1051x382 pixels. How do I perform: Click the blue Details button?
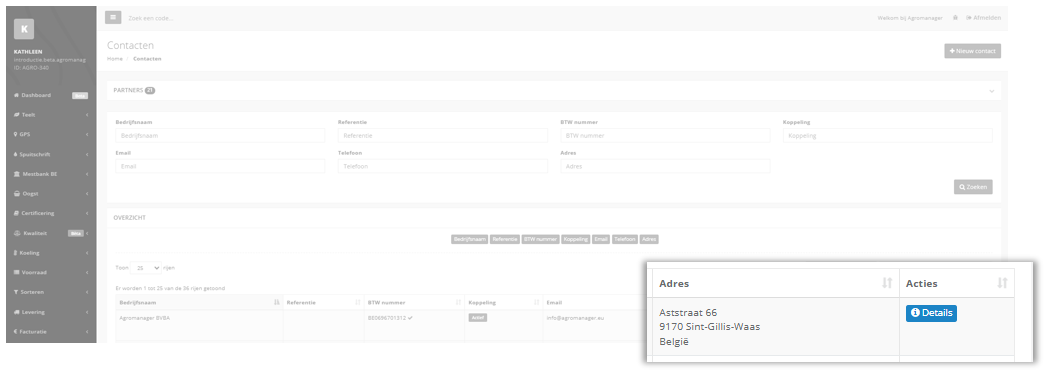coord(931,313)
